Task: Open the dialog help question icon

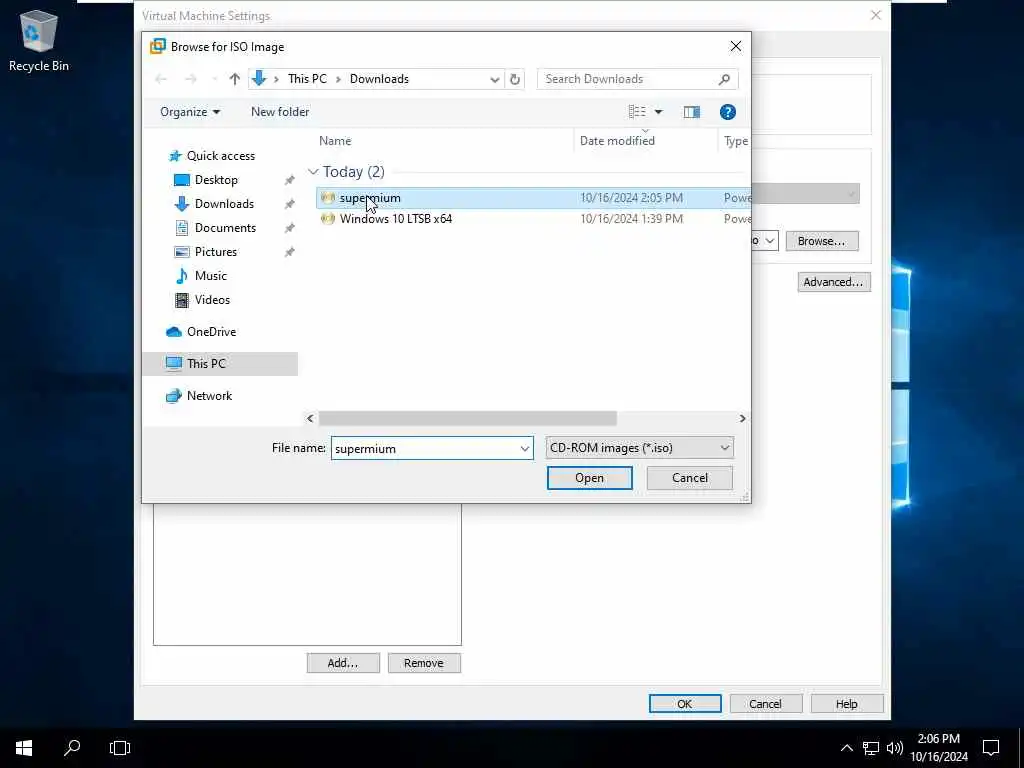Action: click(x=728, y=112)
